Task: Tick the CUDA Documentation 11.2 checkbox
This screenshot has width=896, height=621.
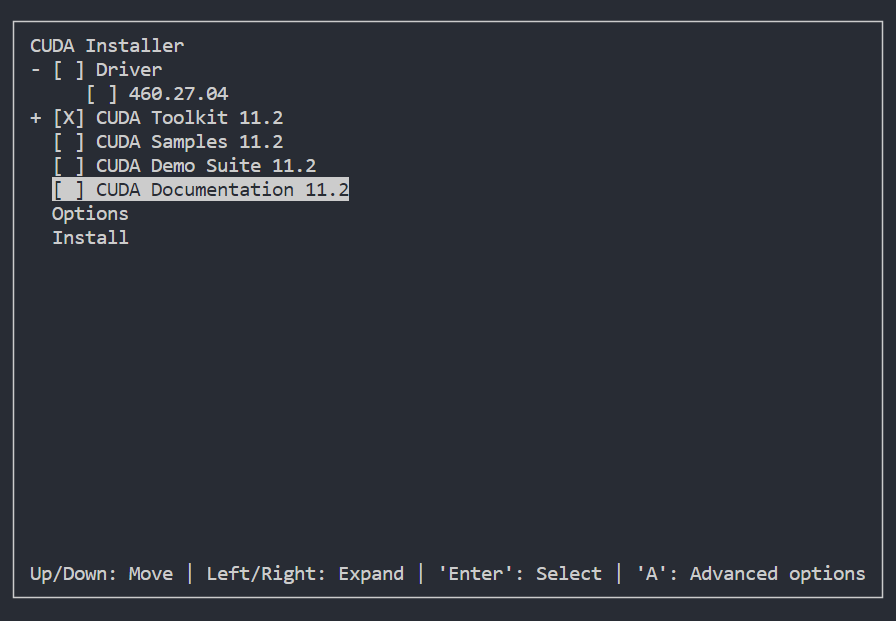Action: coord(69,190)
